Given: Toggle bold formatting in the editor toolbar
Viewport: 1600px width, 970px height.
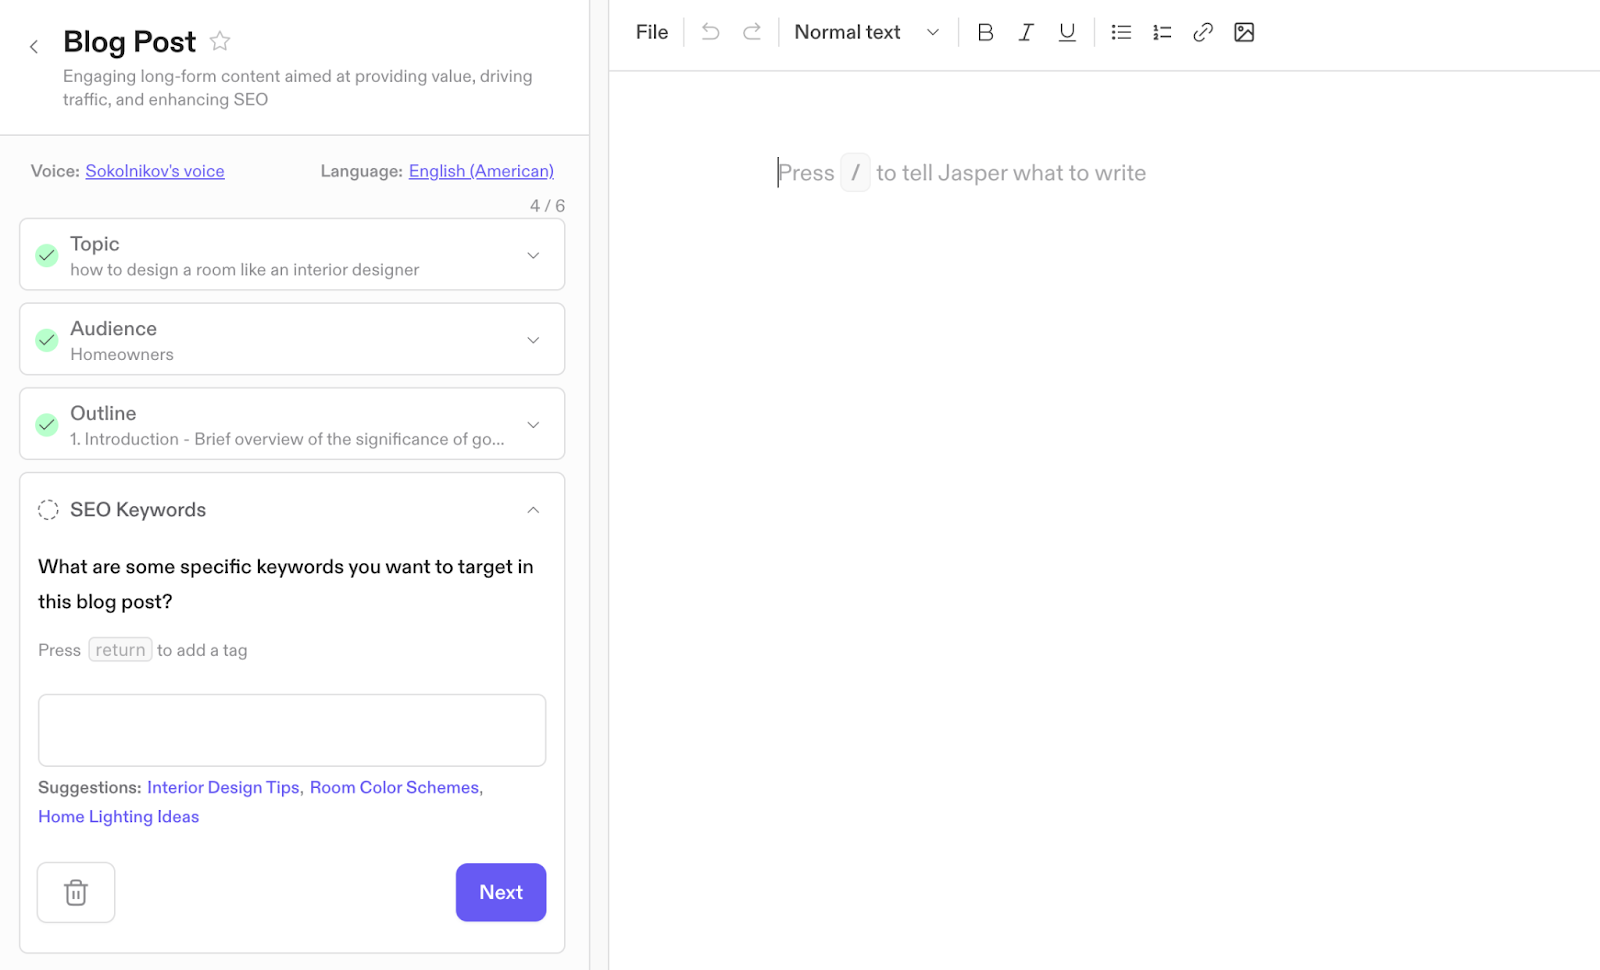Looking at the screenshot, I should coord(985,31).
